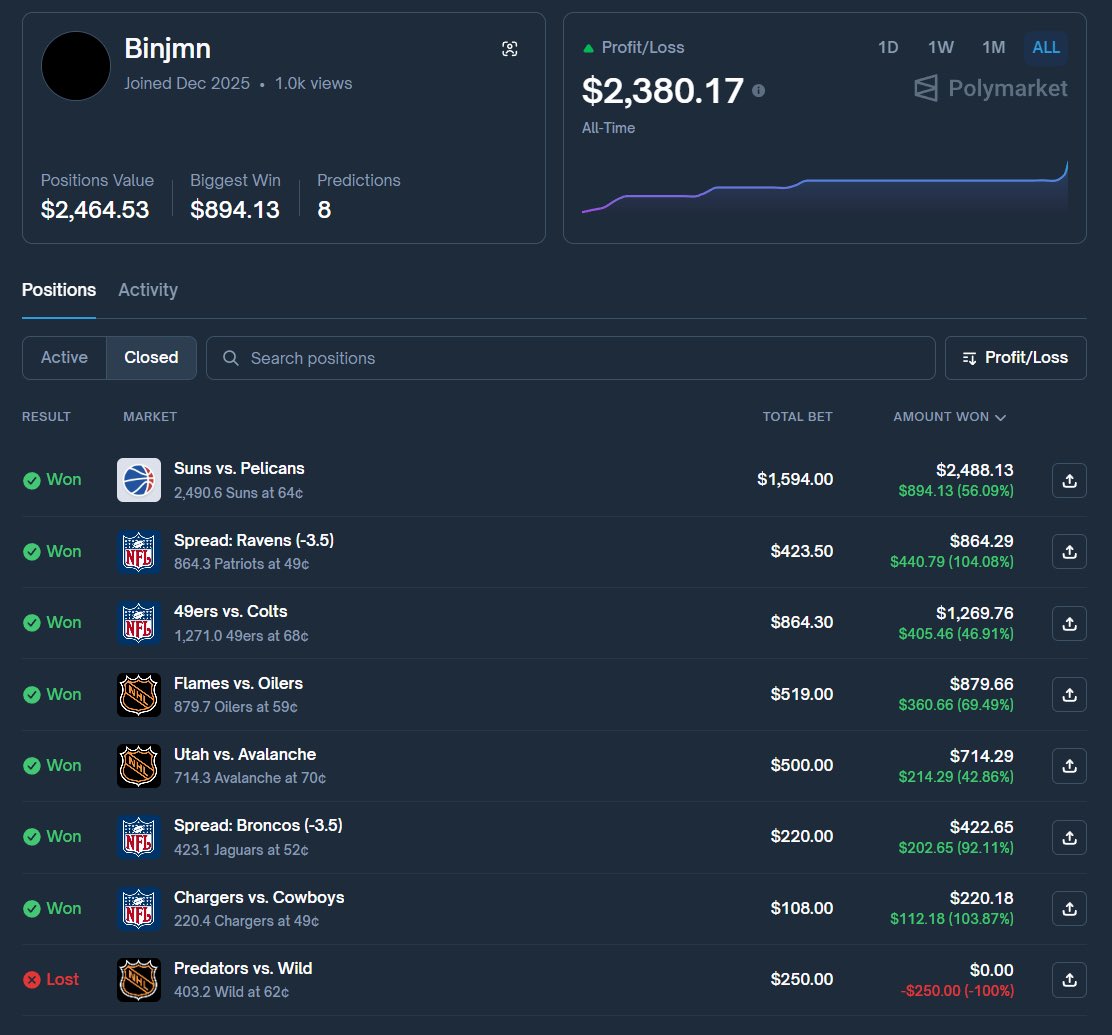This screenshot has height=1035, width=1112.
Task: Open the Spread: Ravens (-3.5) market
Action: (x=254, y=540)
